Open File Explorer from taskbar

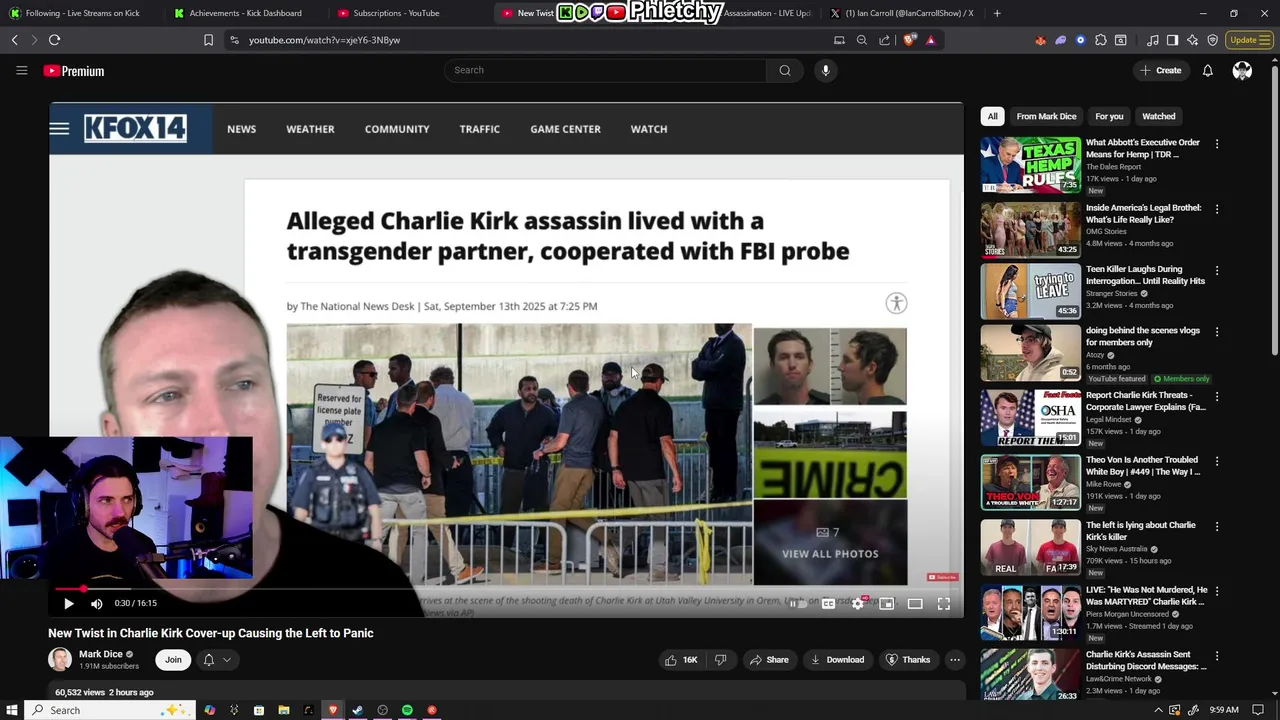click(283, 710)
